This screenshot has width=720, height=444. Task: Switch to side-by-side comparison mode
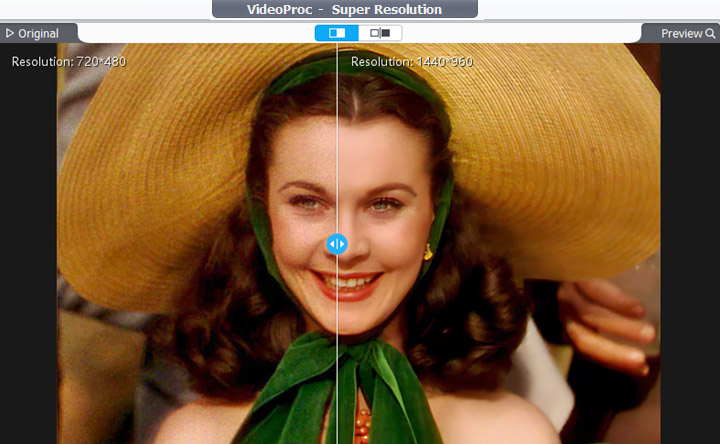380,33
